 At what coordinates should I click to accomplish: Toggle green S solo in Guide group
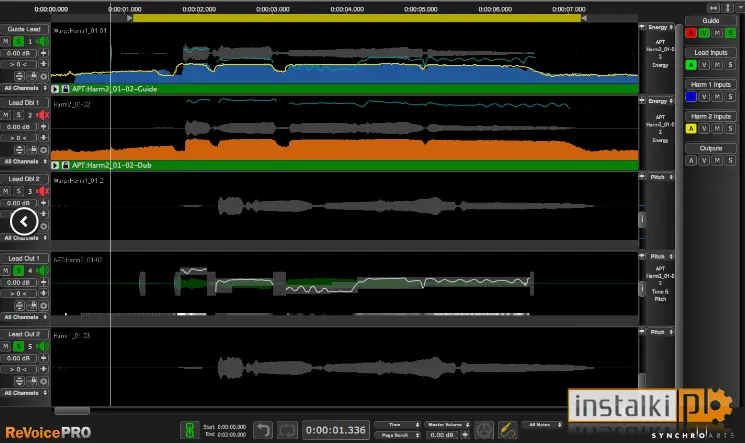point(730,33)
